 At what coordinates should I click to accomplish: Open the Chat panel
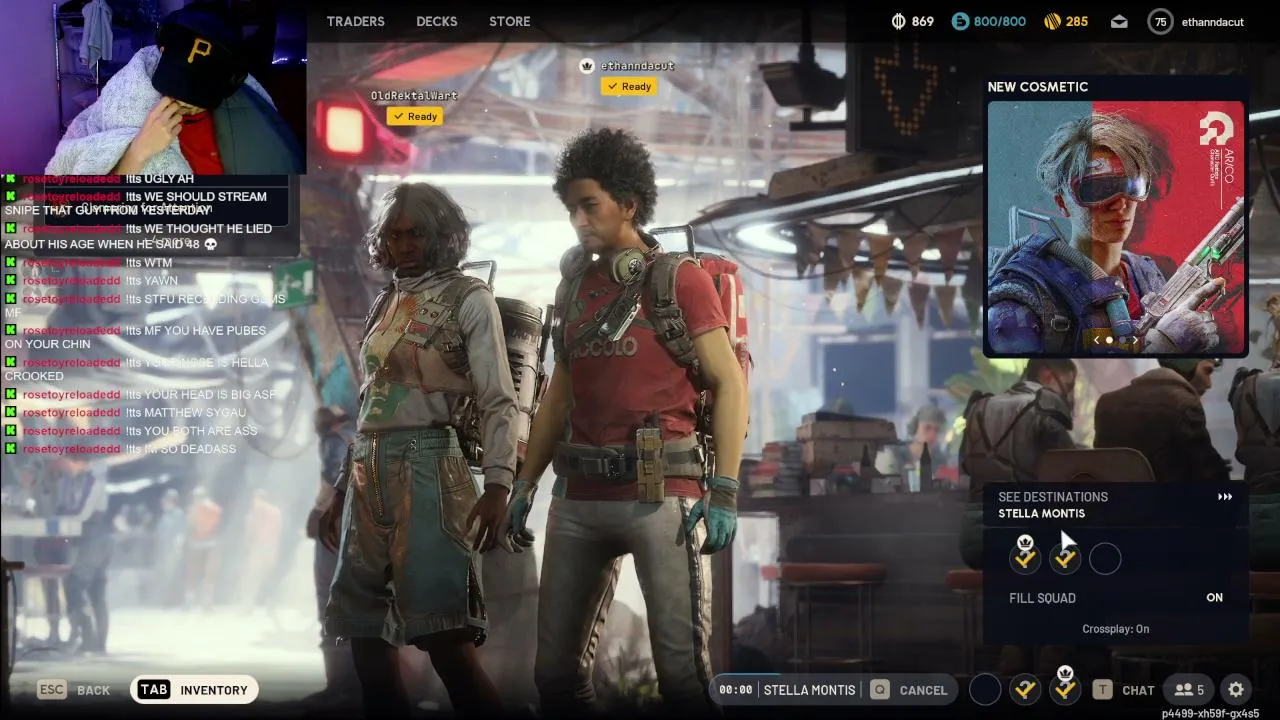1138,690
